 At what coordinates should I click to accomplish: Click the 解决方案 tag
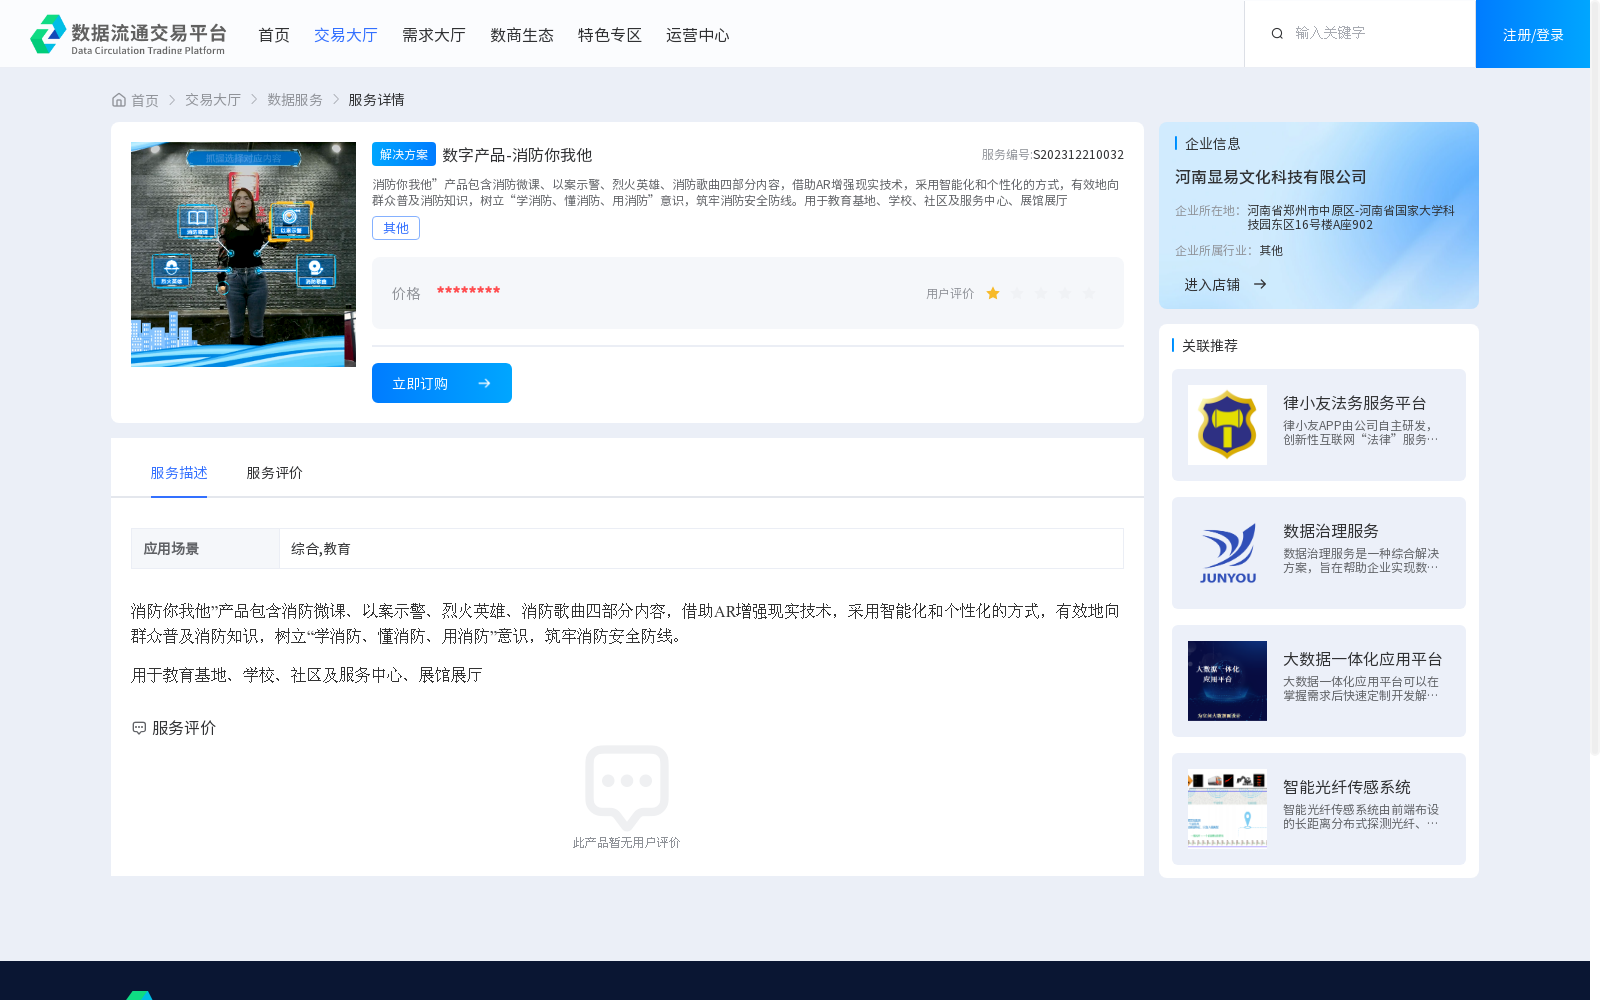point(404,154)
